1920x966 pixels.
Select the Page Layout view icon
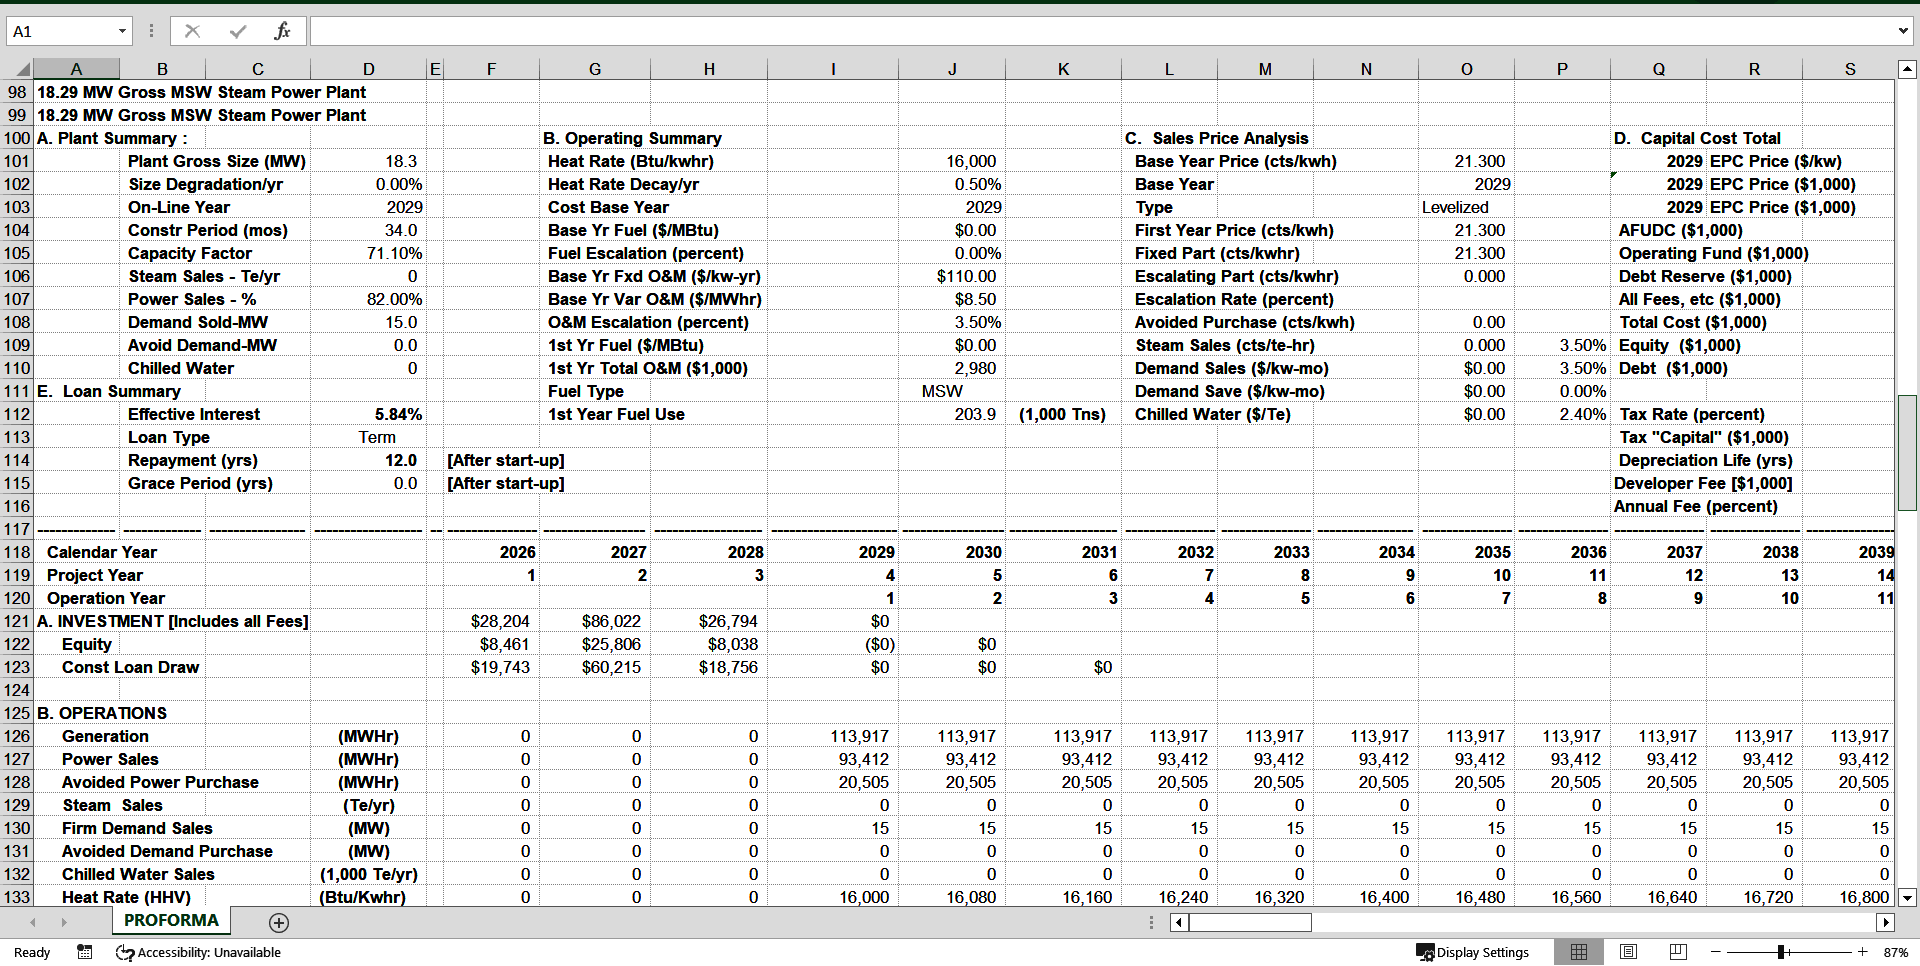pyautogui.click(x=1628, y=951)
